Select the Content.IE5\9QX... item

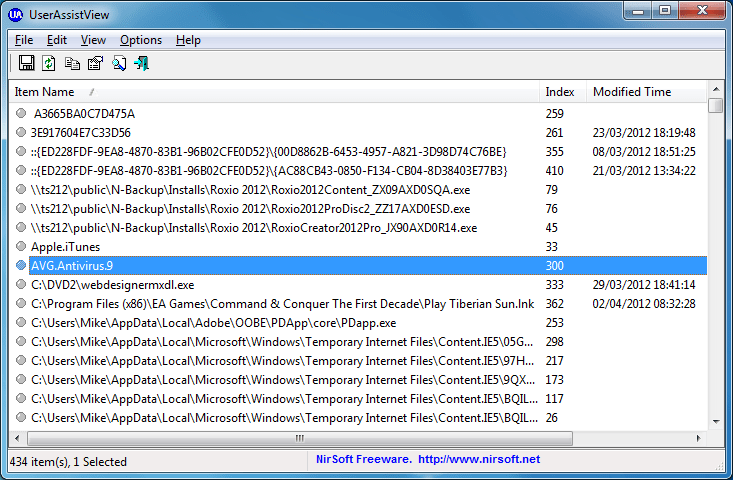[x=358, y=380]
